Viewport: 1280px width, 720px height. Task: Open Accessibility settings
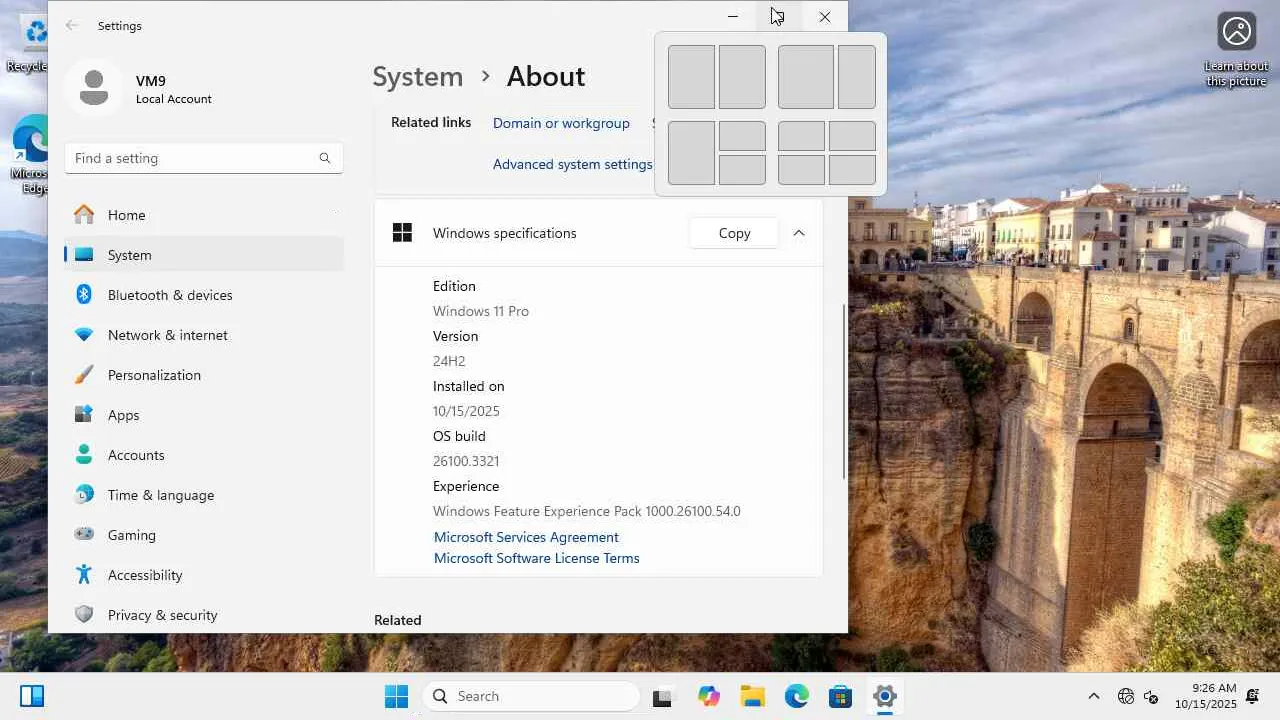pos(204,575)
